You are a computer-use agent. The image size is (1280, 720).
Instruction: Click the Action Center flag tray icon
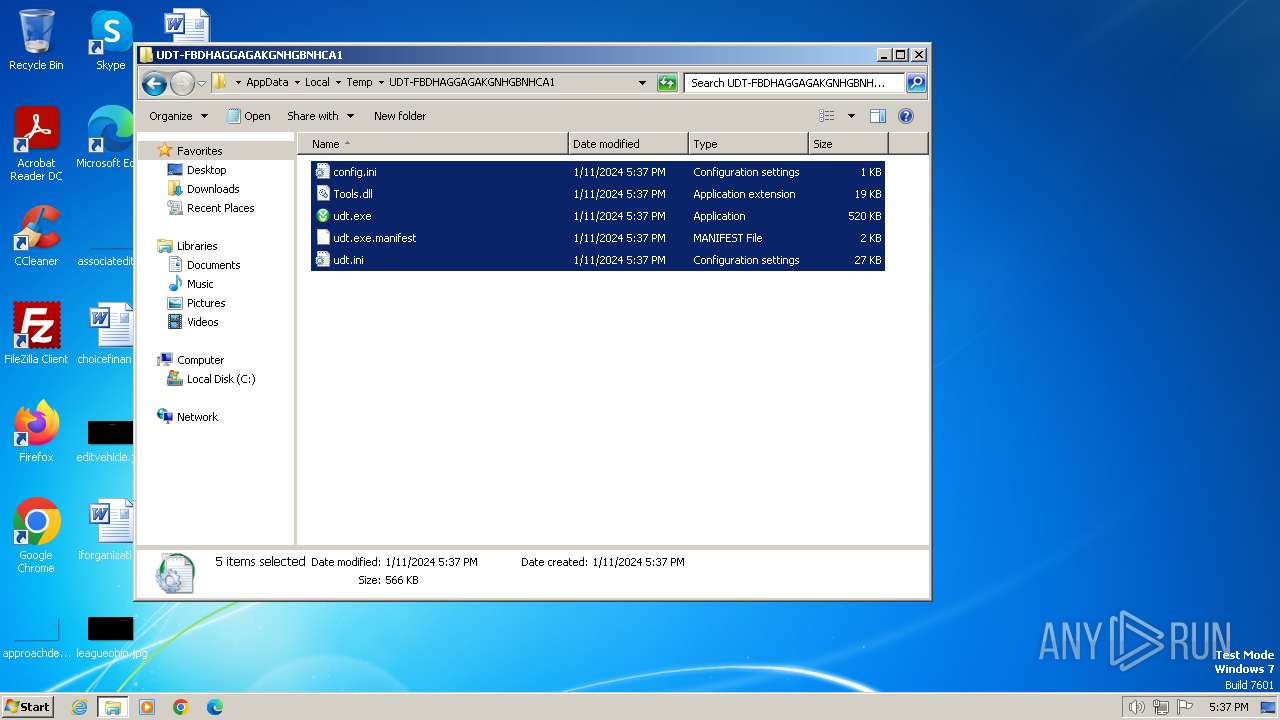(x=1185, y=707)
